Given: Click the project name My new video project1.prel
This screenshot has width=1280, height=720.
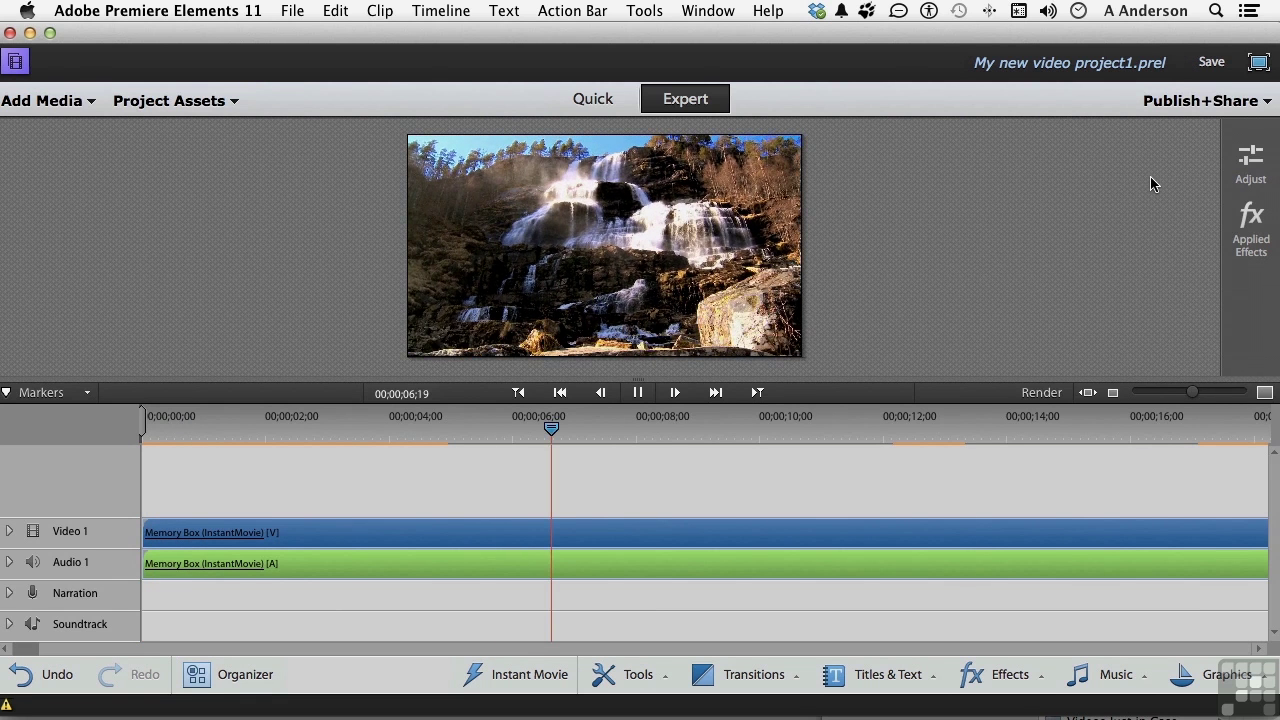Looking at the screenshot, I should 1069,62.
